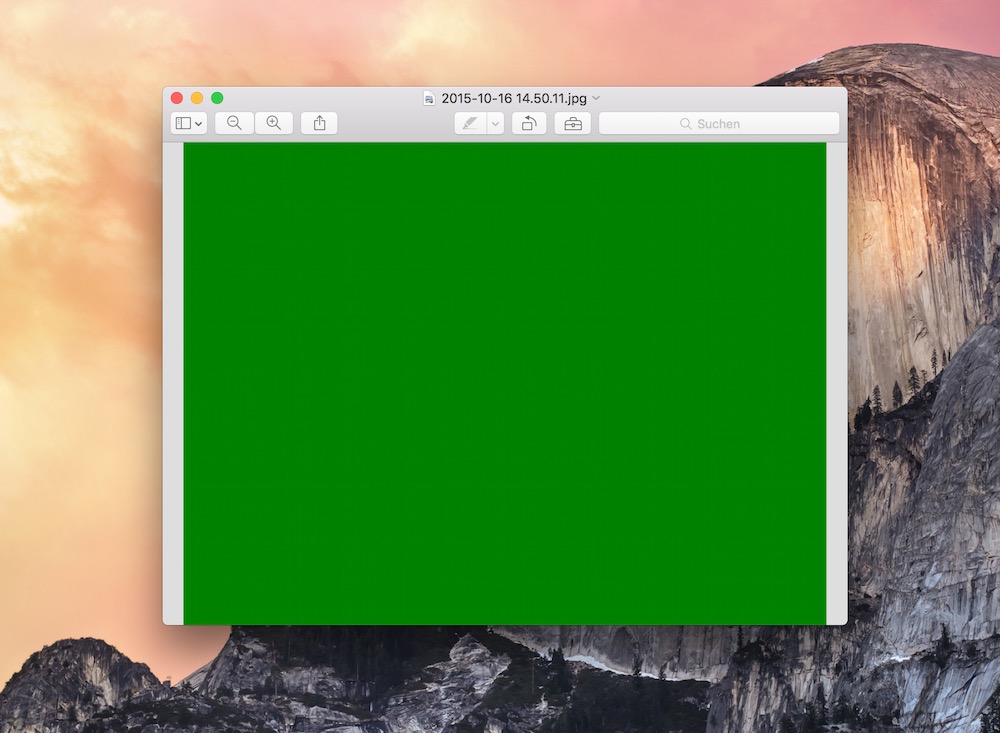Expand the title chevron beside the file name
This screenshot has width=1000, height=733.
click(597, 98)
